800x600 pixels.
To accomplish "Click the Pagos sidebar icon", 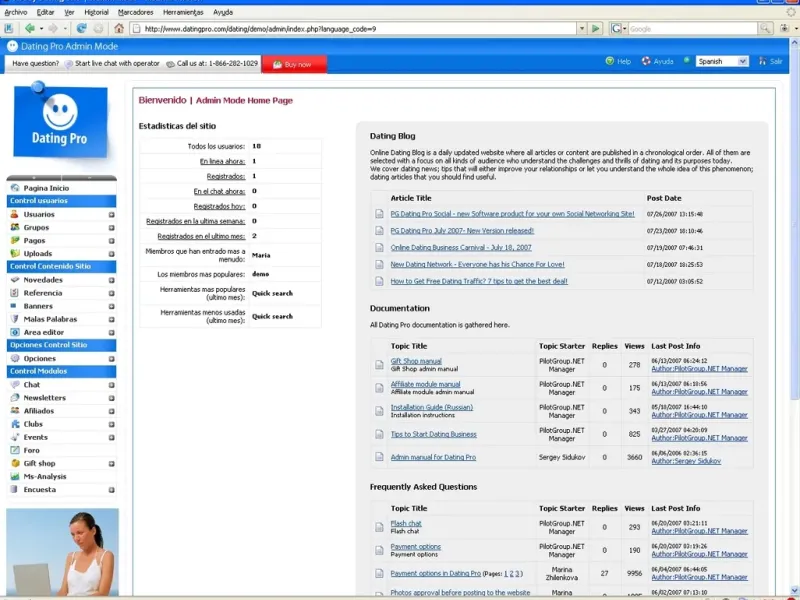I will point(14,240).
